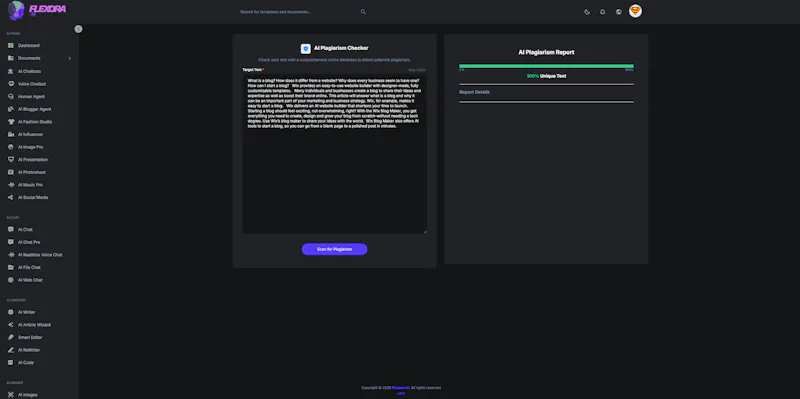Click inside the Target Text area
The image size is (800, 399).
tap(334, 154)
